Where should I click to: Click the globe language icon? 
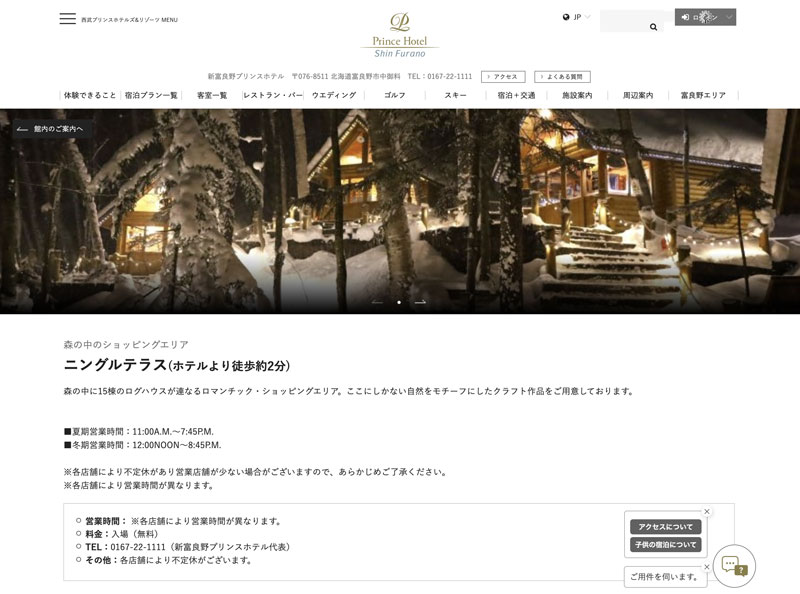566,17
